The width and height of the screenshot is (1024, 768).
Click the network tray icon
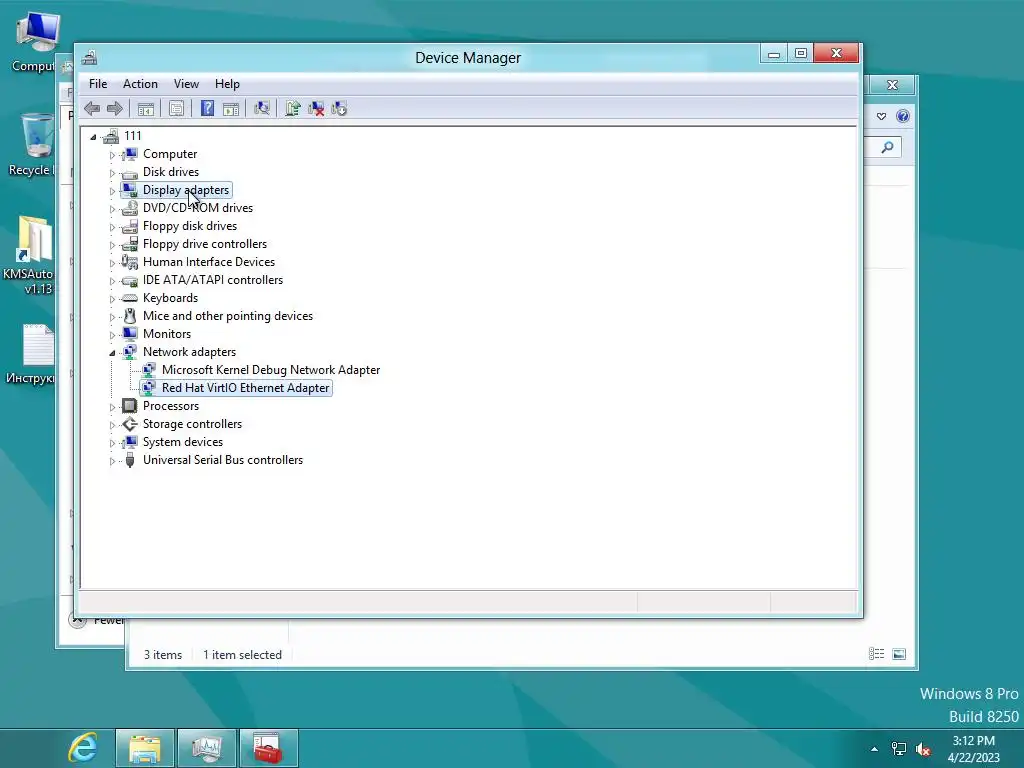coord(899,749)
